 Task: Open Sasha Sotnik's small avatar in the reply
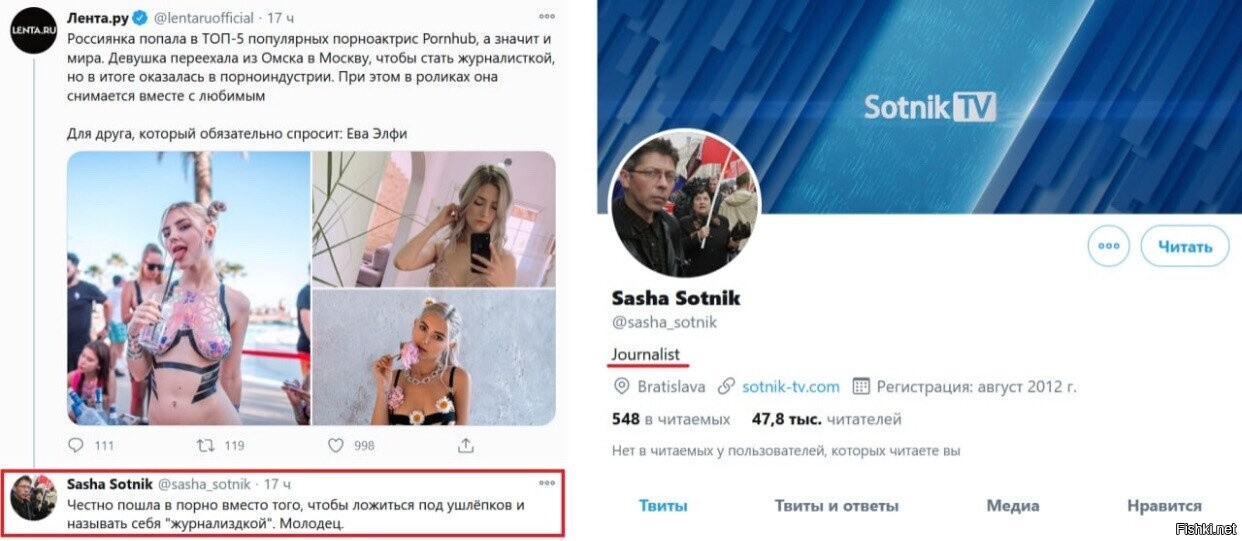33,497
